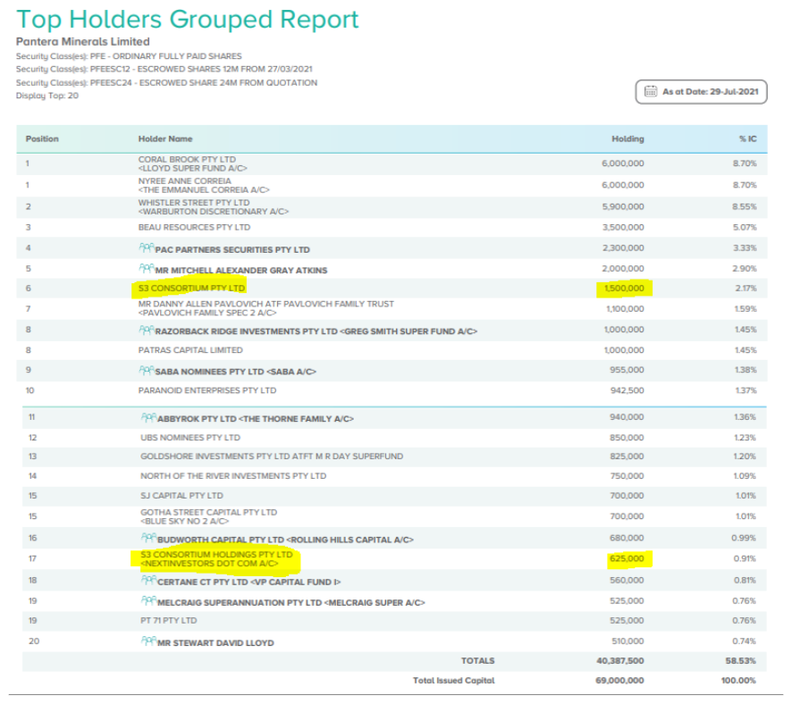The height and width of the screenshot is (704, 800).
Task: Click the Holding column header
Action: pos(628,139)
